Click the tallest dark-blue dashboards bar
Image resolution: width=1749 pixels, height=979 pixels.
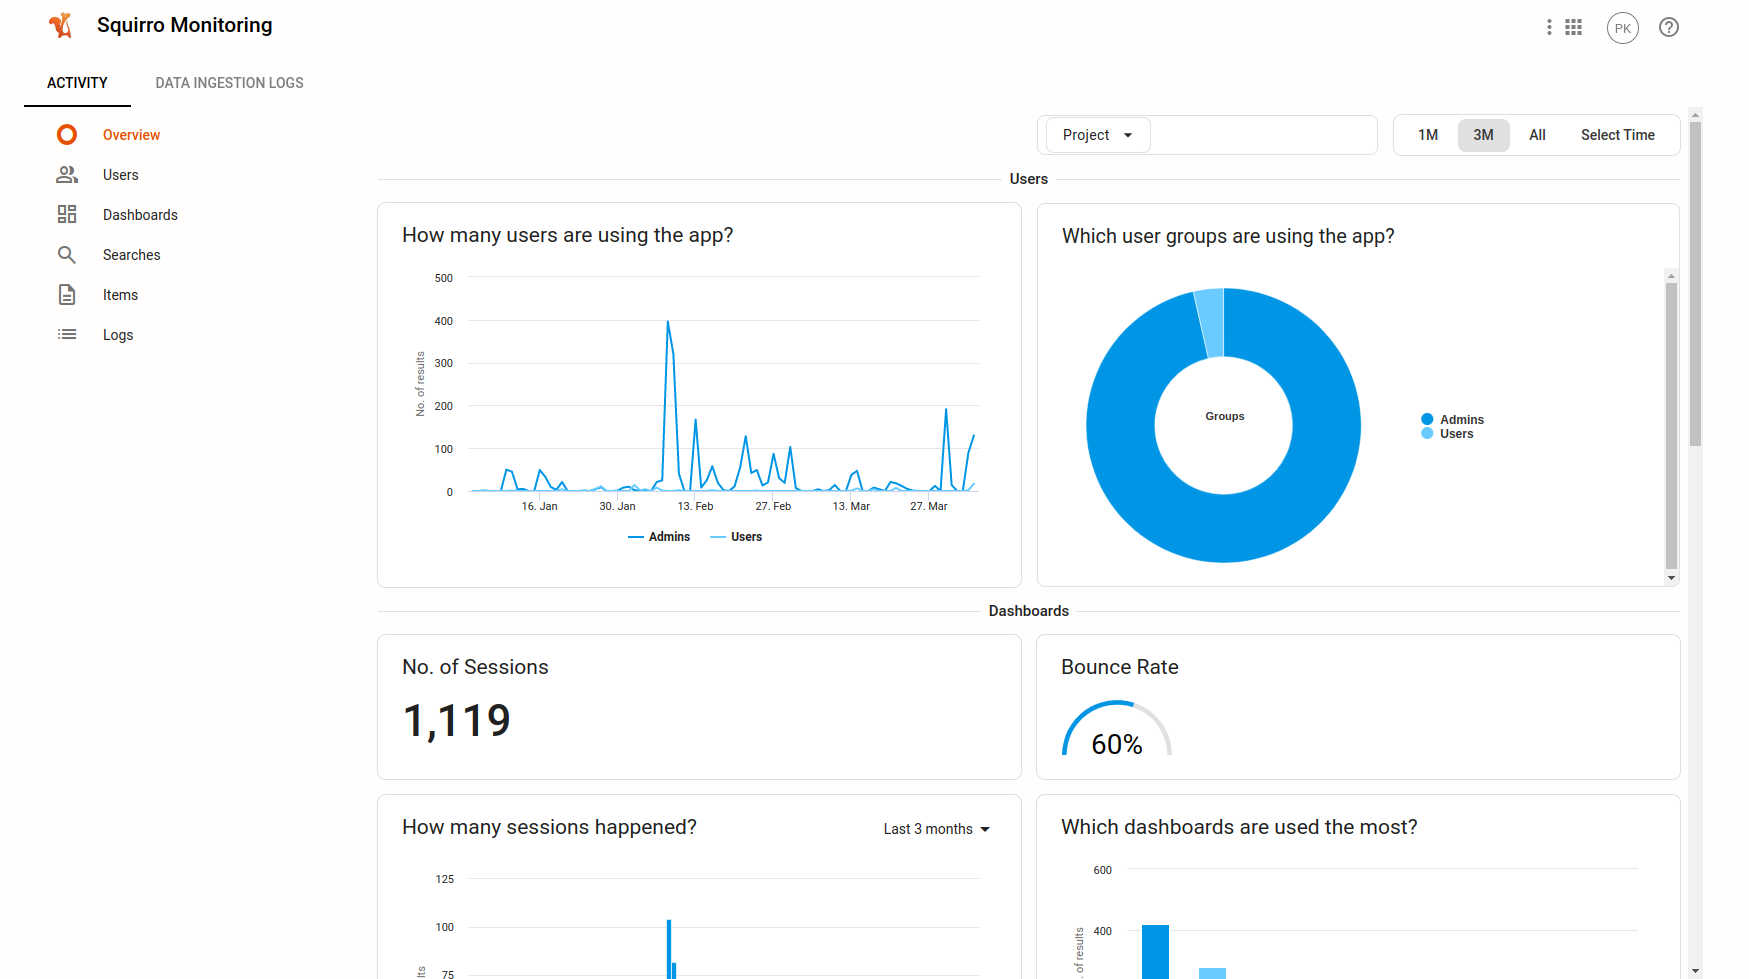tap(1155, 952)
